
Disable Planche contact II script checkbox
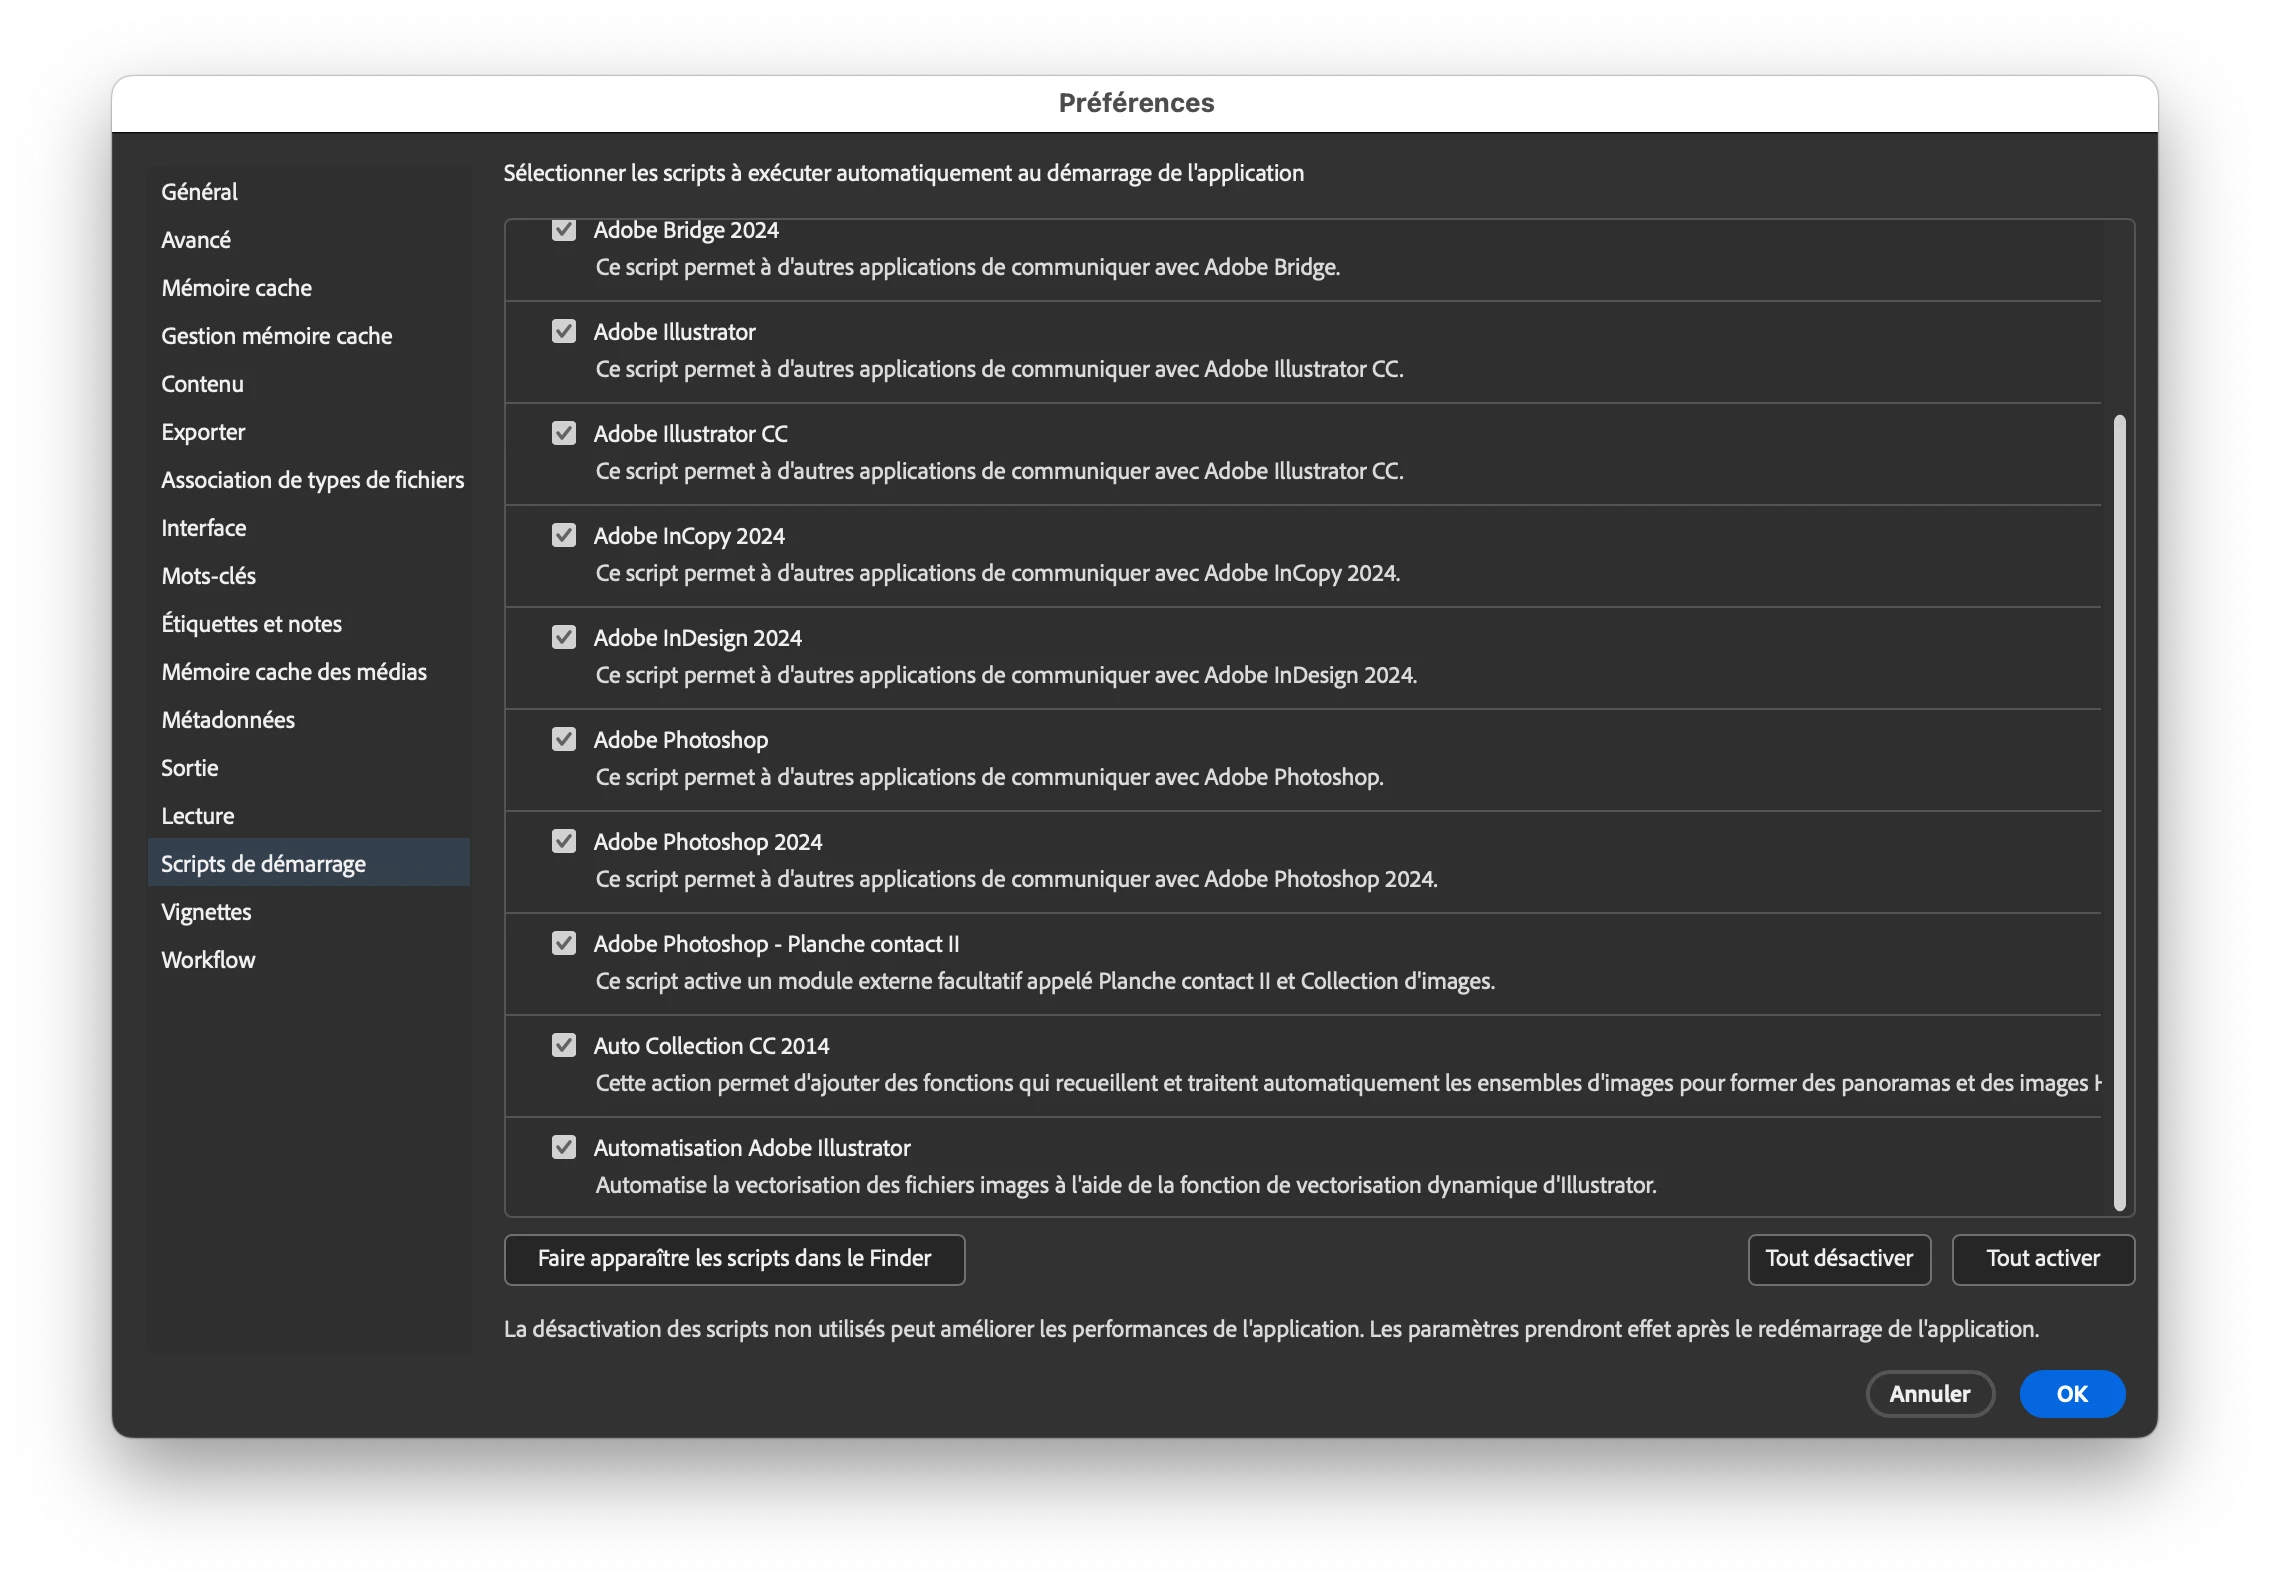coord(564,943)
